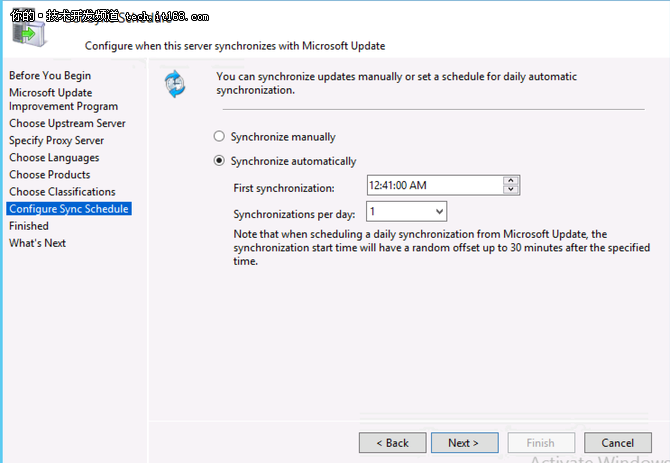
Task: Open Choose Products step
Action: [x=50, y=175]
